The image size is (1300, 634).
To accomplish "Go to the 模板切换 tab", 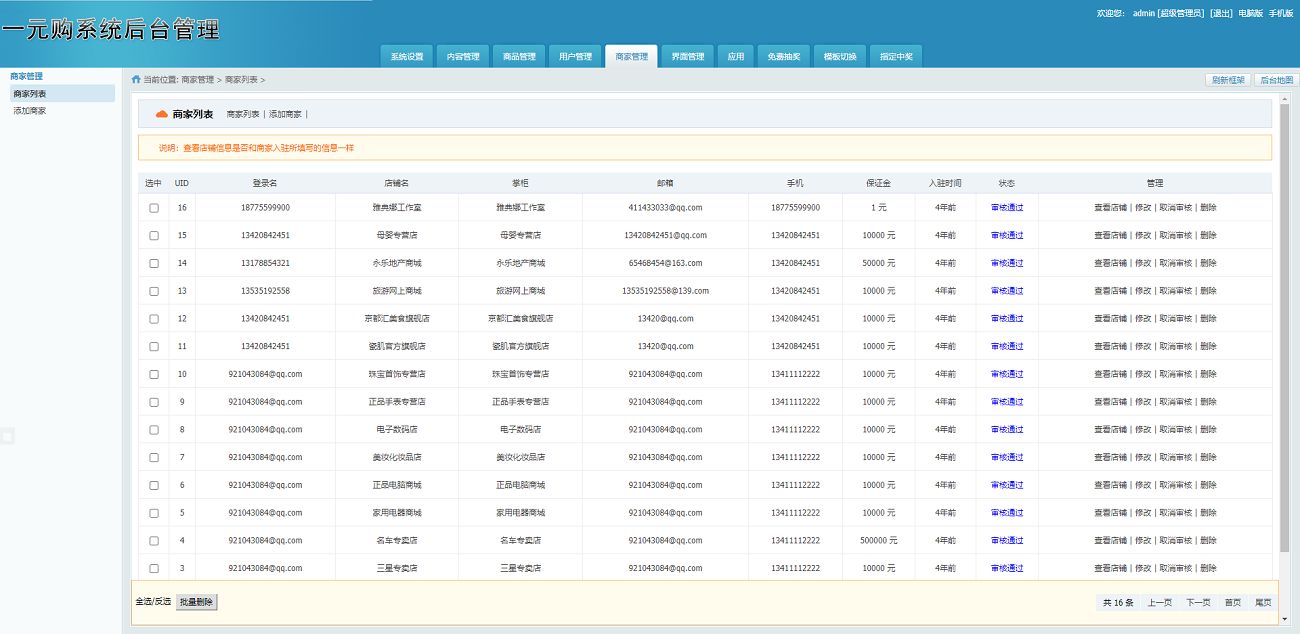I will [x=839, y=56].
